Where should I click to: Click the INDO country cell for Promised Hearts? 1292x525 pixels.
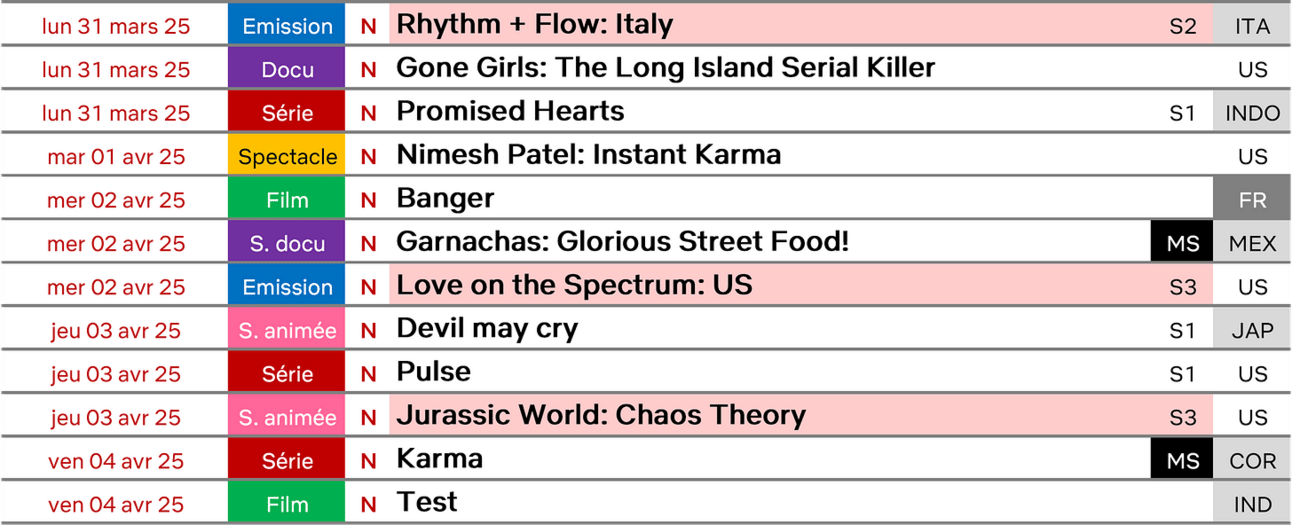[x=1252, y=112]
